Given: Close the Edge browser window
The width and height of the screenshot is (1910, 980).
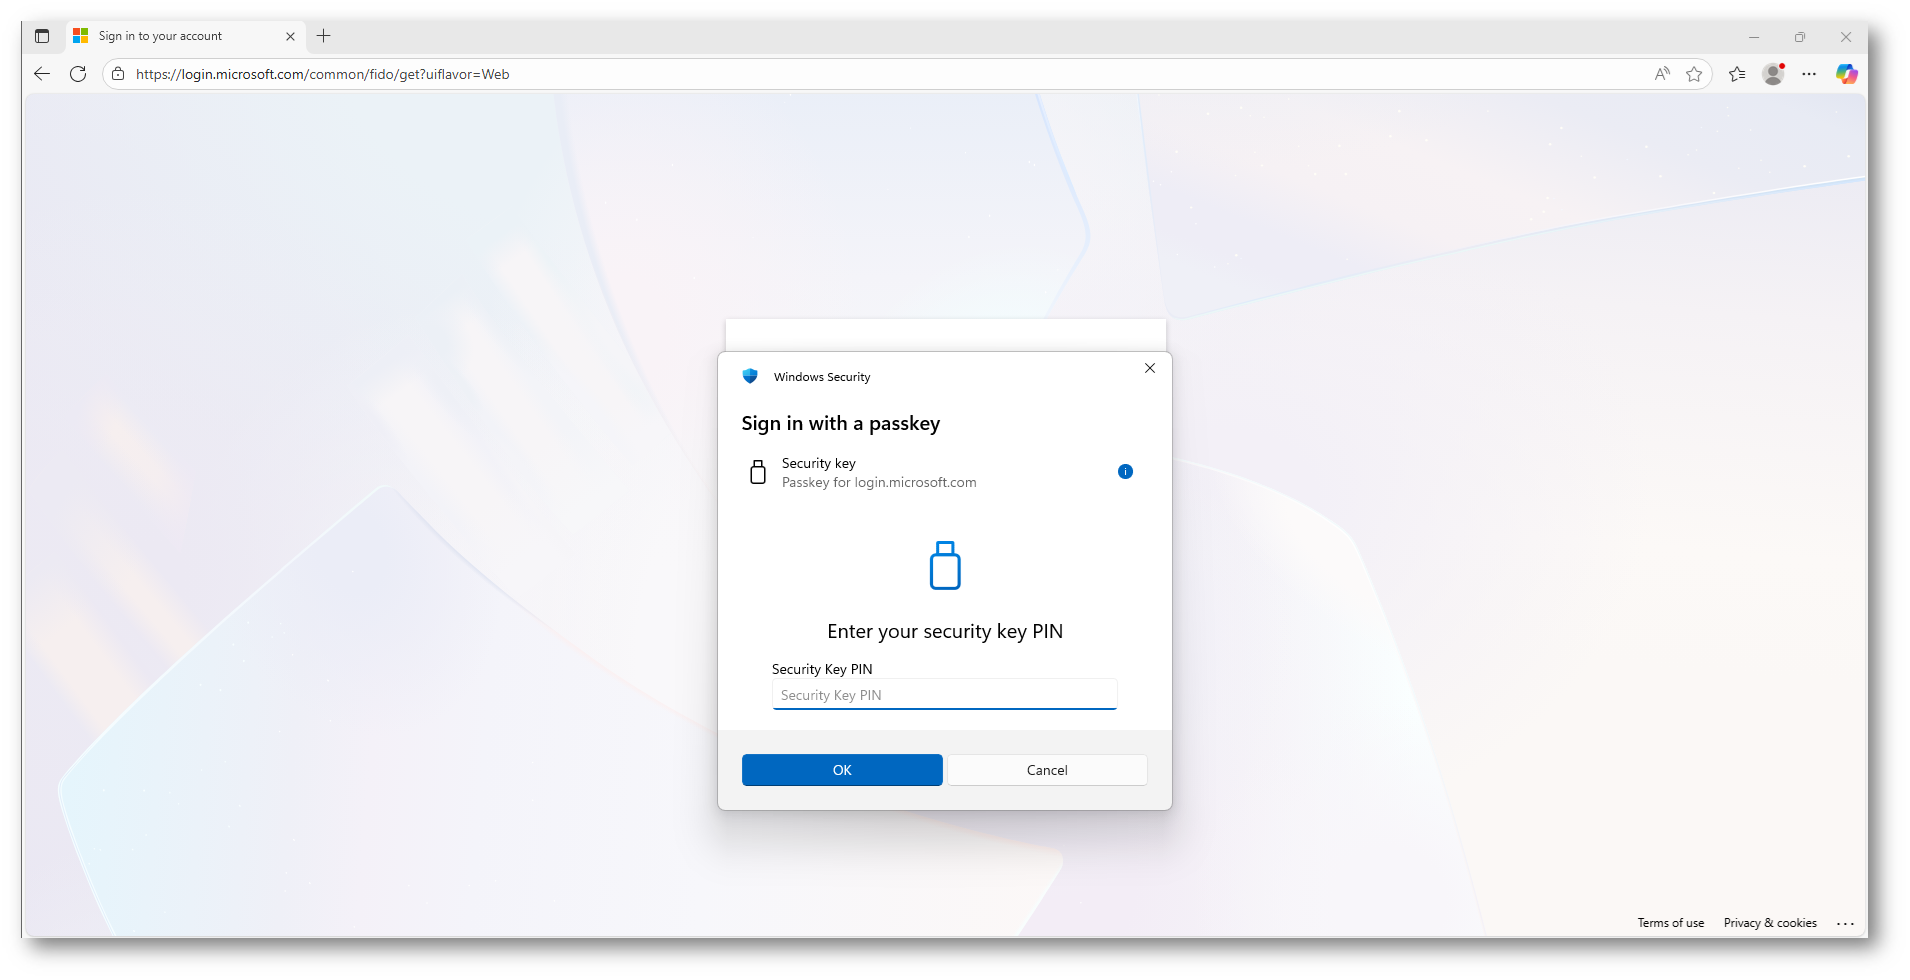Looking at the screenshot, I should (1846, 37).
